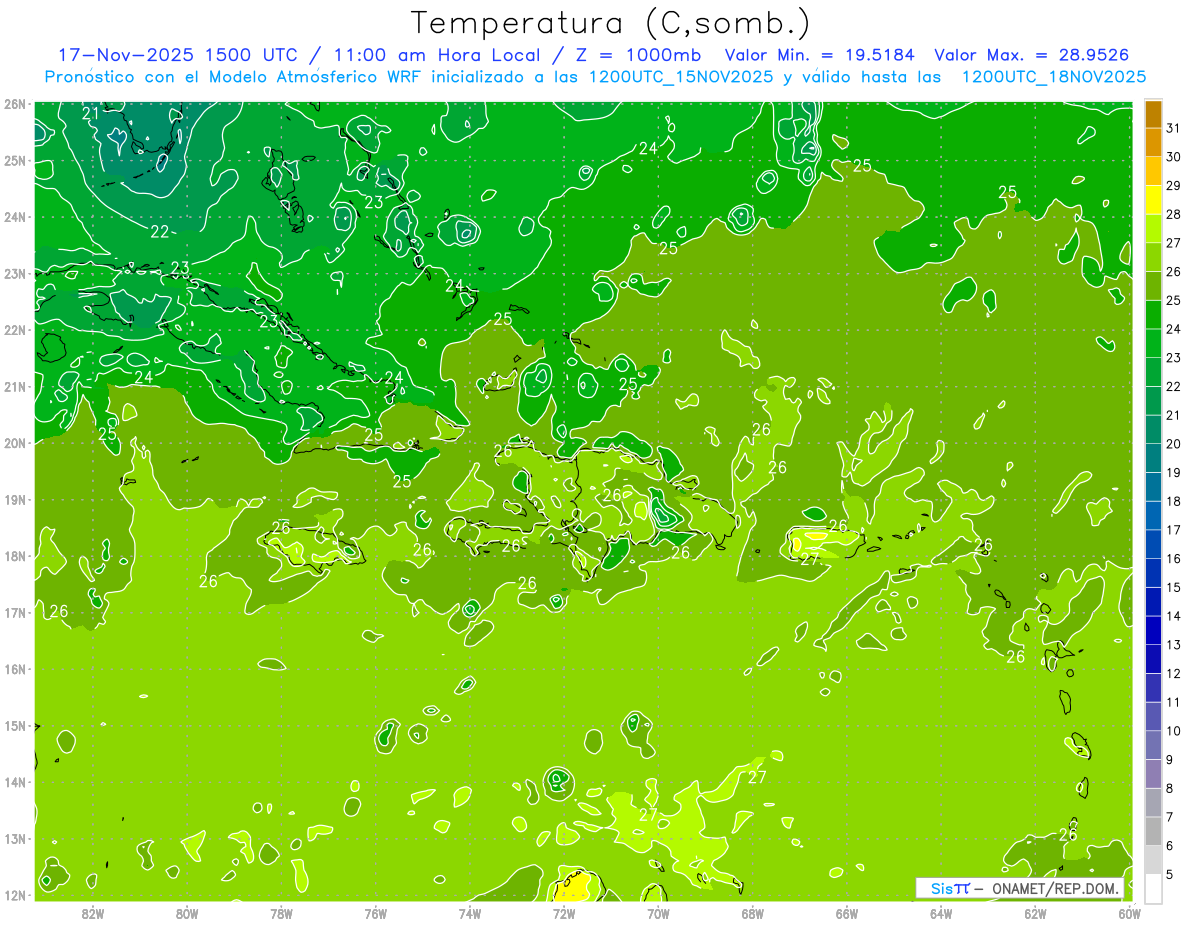
Task: Select the "Valor Min. = 19.5184" text
Action: tap(820, 55)
